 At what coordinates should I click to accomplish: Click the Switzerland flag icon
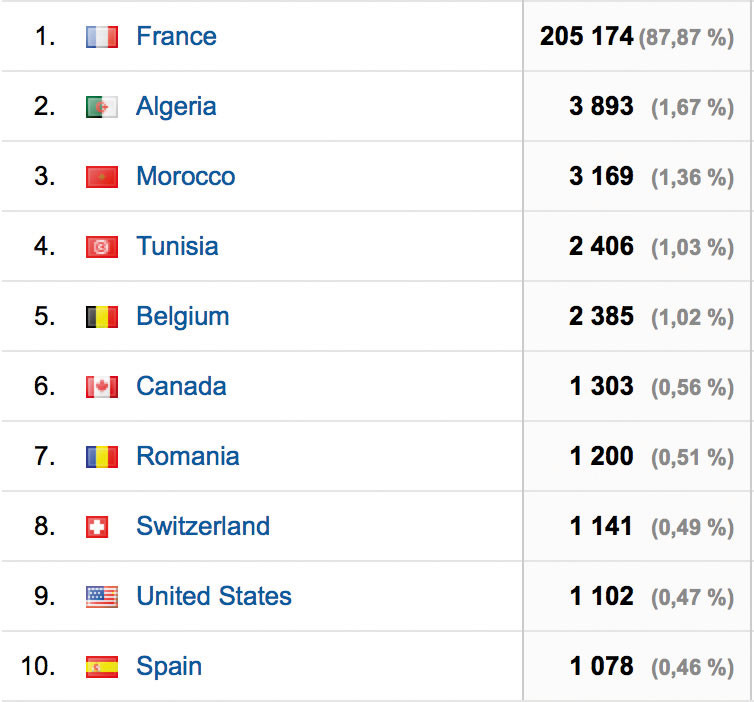[97, 527]
